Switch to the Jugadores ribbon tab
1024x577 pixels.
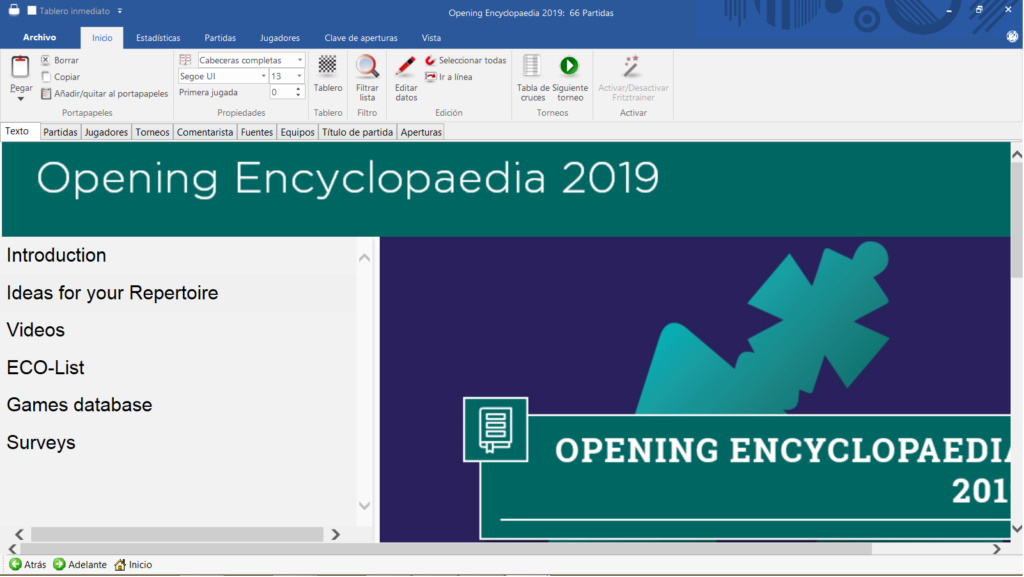pyautogui.click(x=280, y=38)
